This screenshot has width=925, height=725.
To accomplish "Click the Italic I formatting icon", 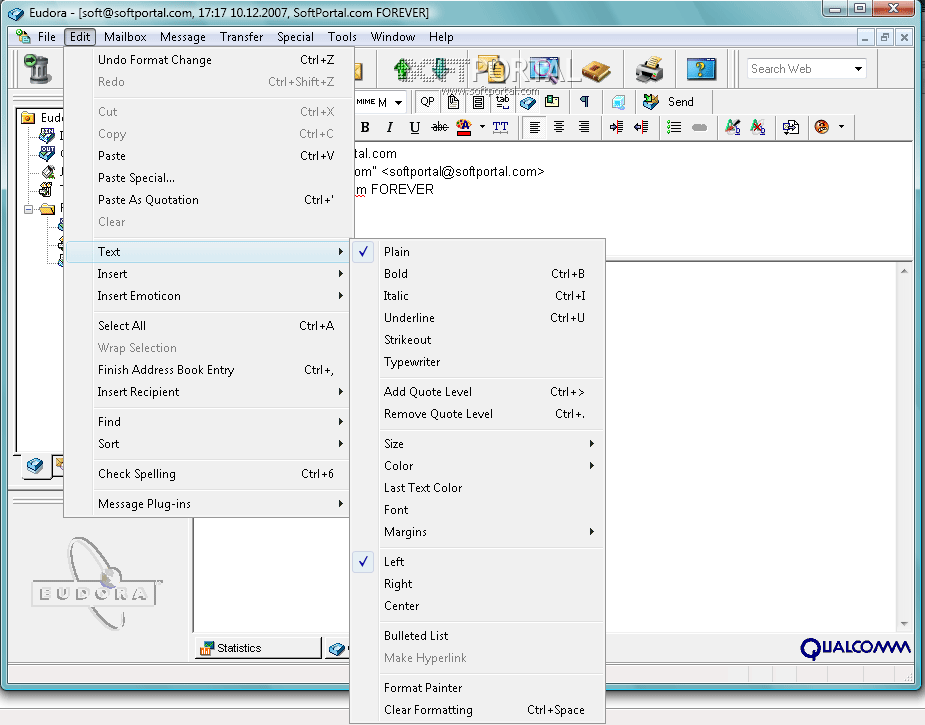I will click(x=389, y=127).
